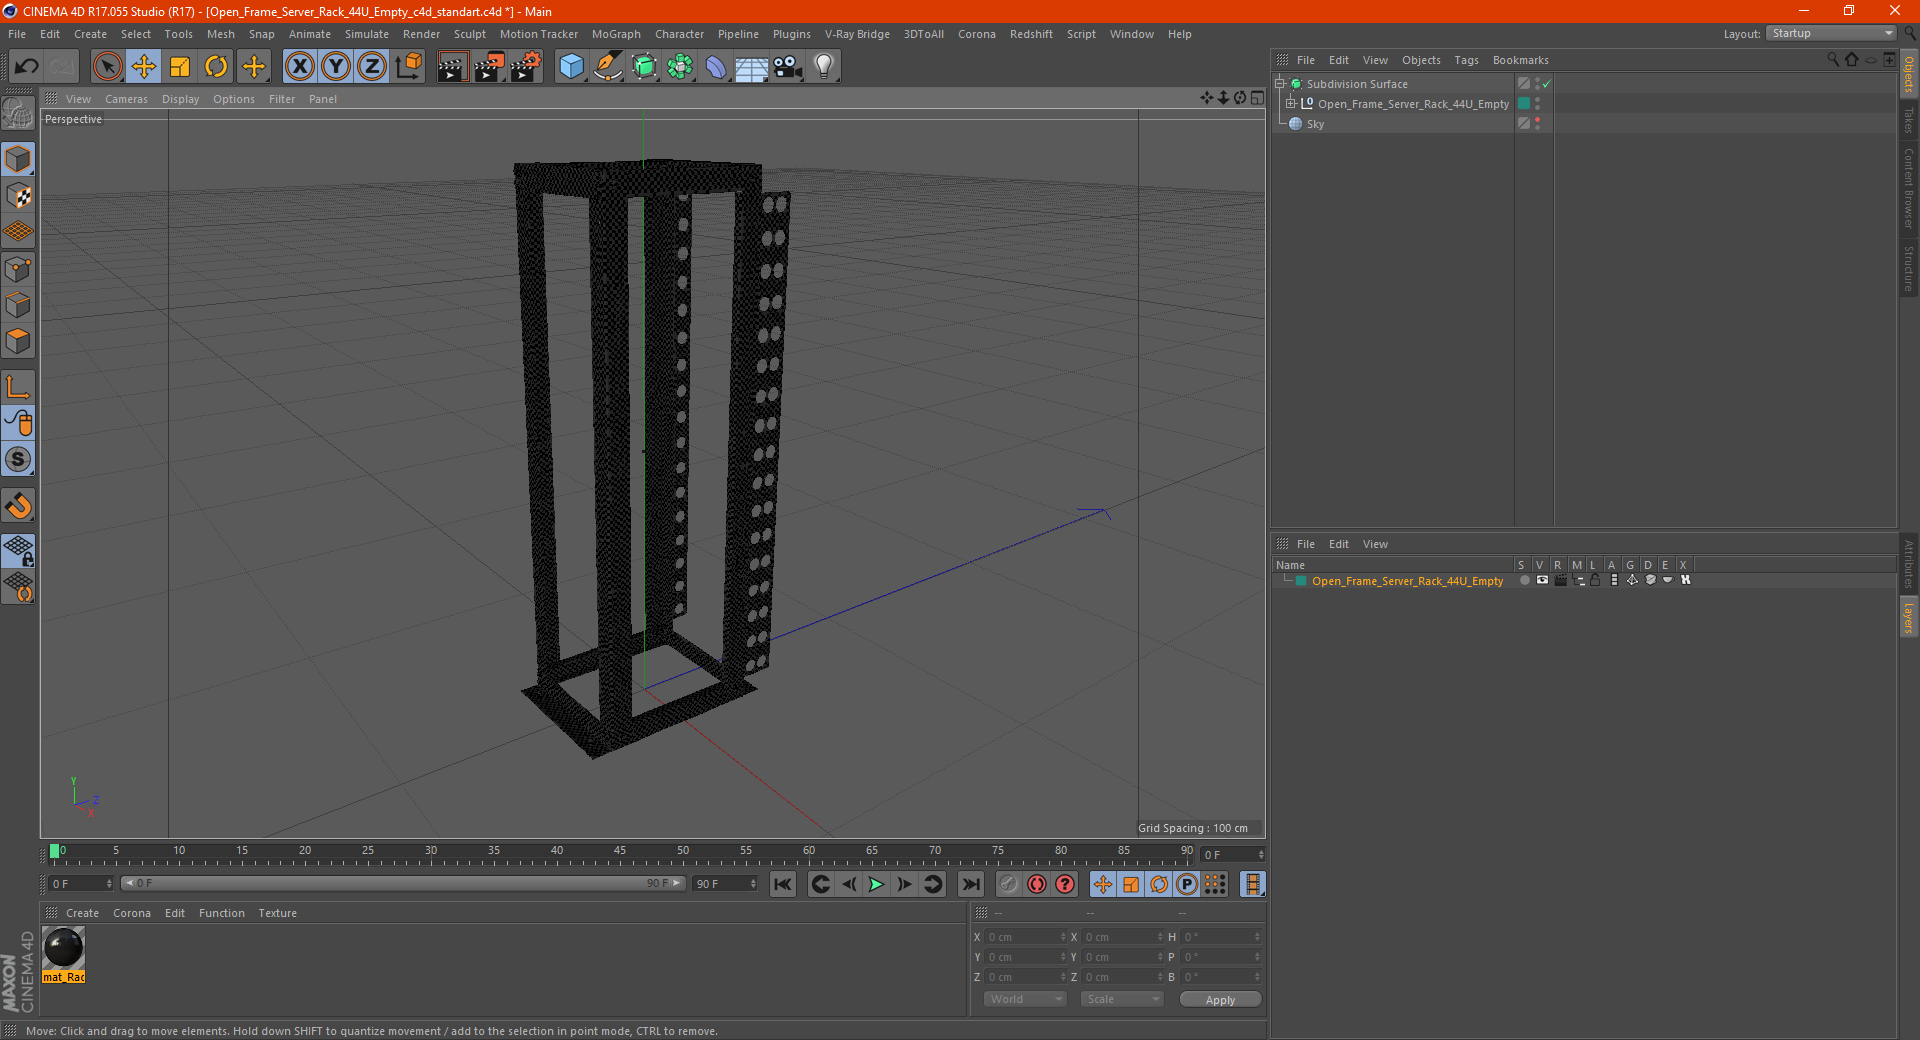1920x1040 pixels.
Task: Open the World coordinate dropdown
Action: (x=1025, y=999)
